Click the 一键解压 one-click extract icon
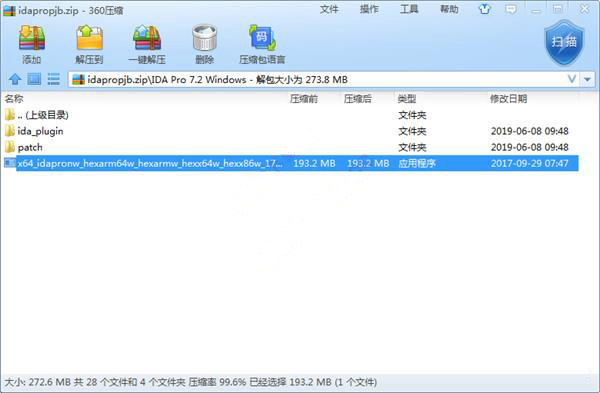600x393 pixels. (x=147, y=43)
